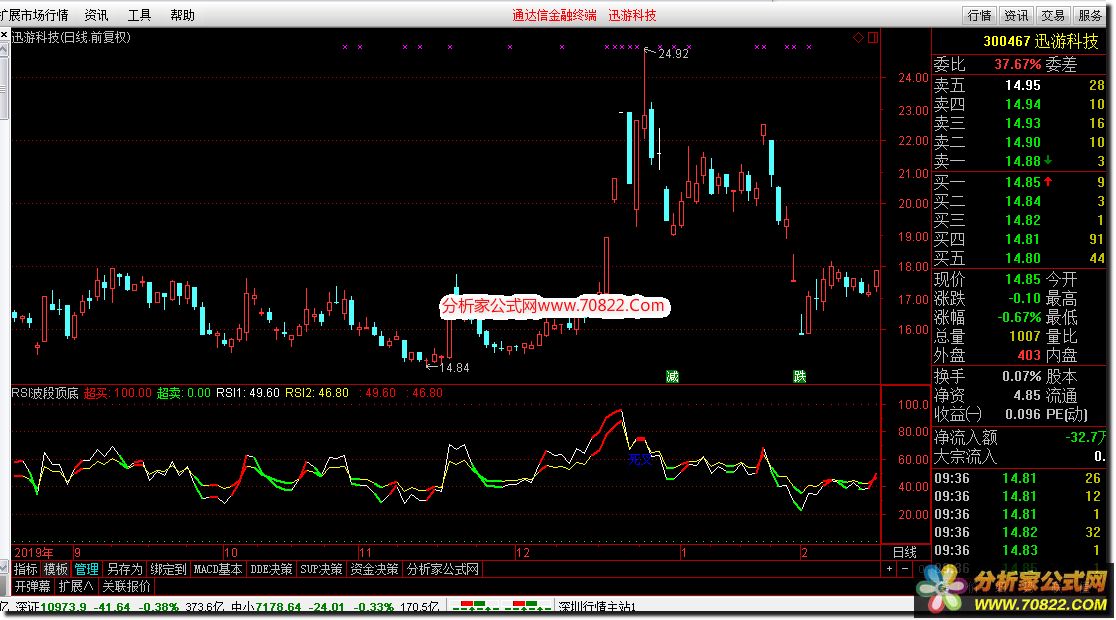Click the 资讯 button at top right
1116x620 pixels.
click(x=1016, y=15)
